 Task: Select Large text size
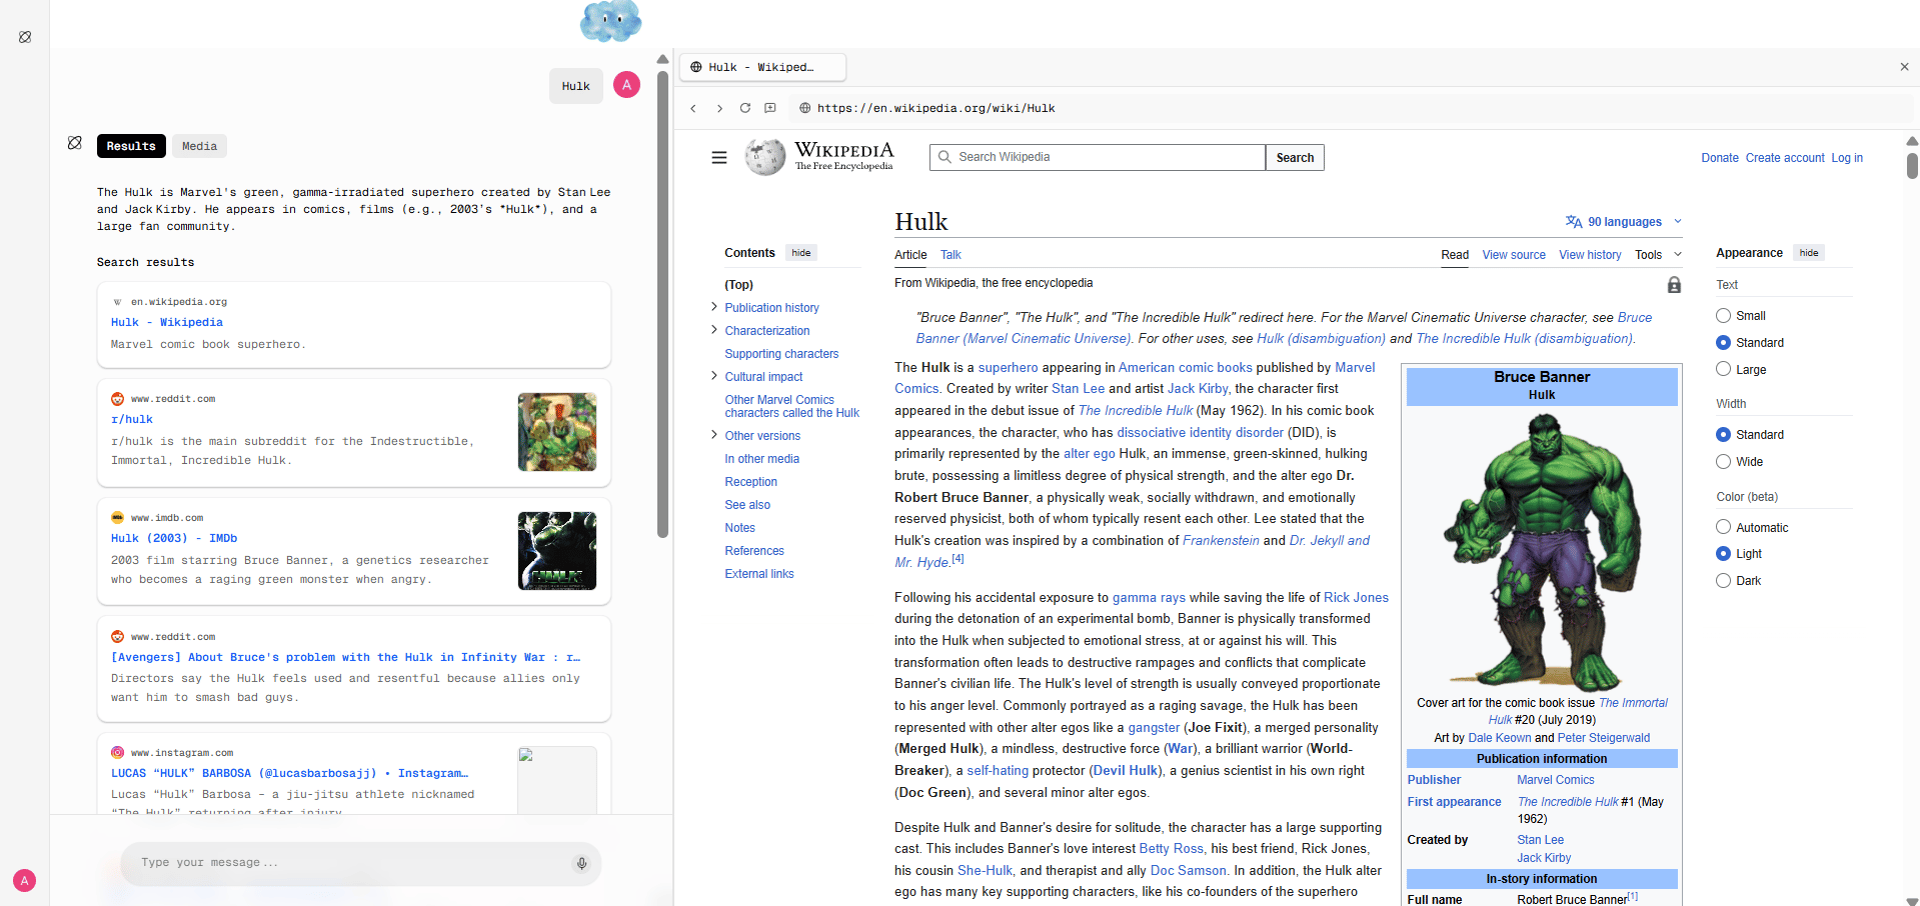coord(1723,369)
